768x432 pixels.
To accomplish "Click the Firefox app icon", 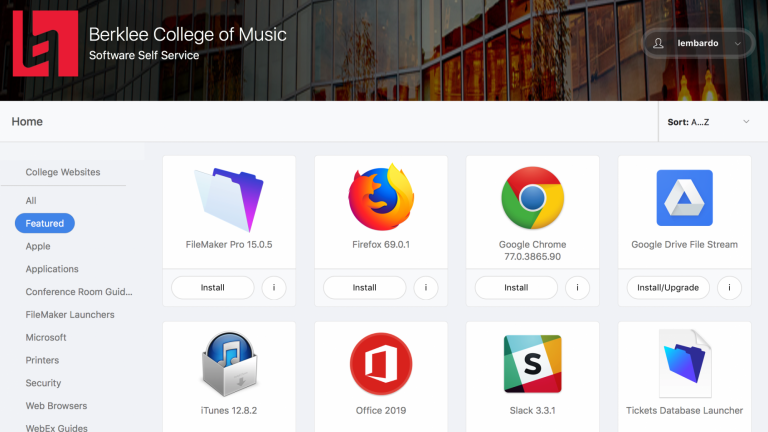I will pyautogui.click(x=381, y=197).
